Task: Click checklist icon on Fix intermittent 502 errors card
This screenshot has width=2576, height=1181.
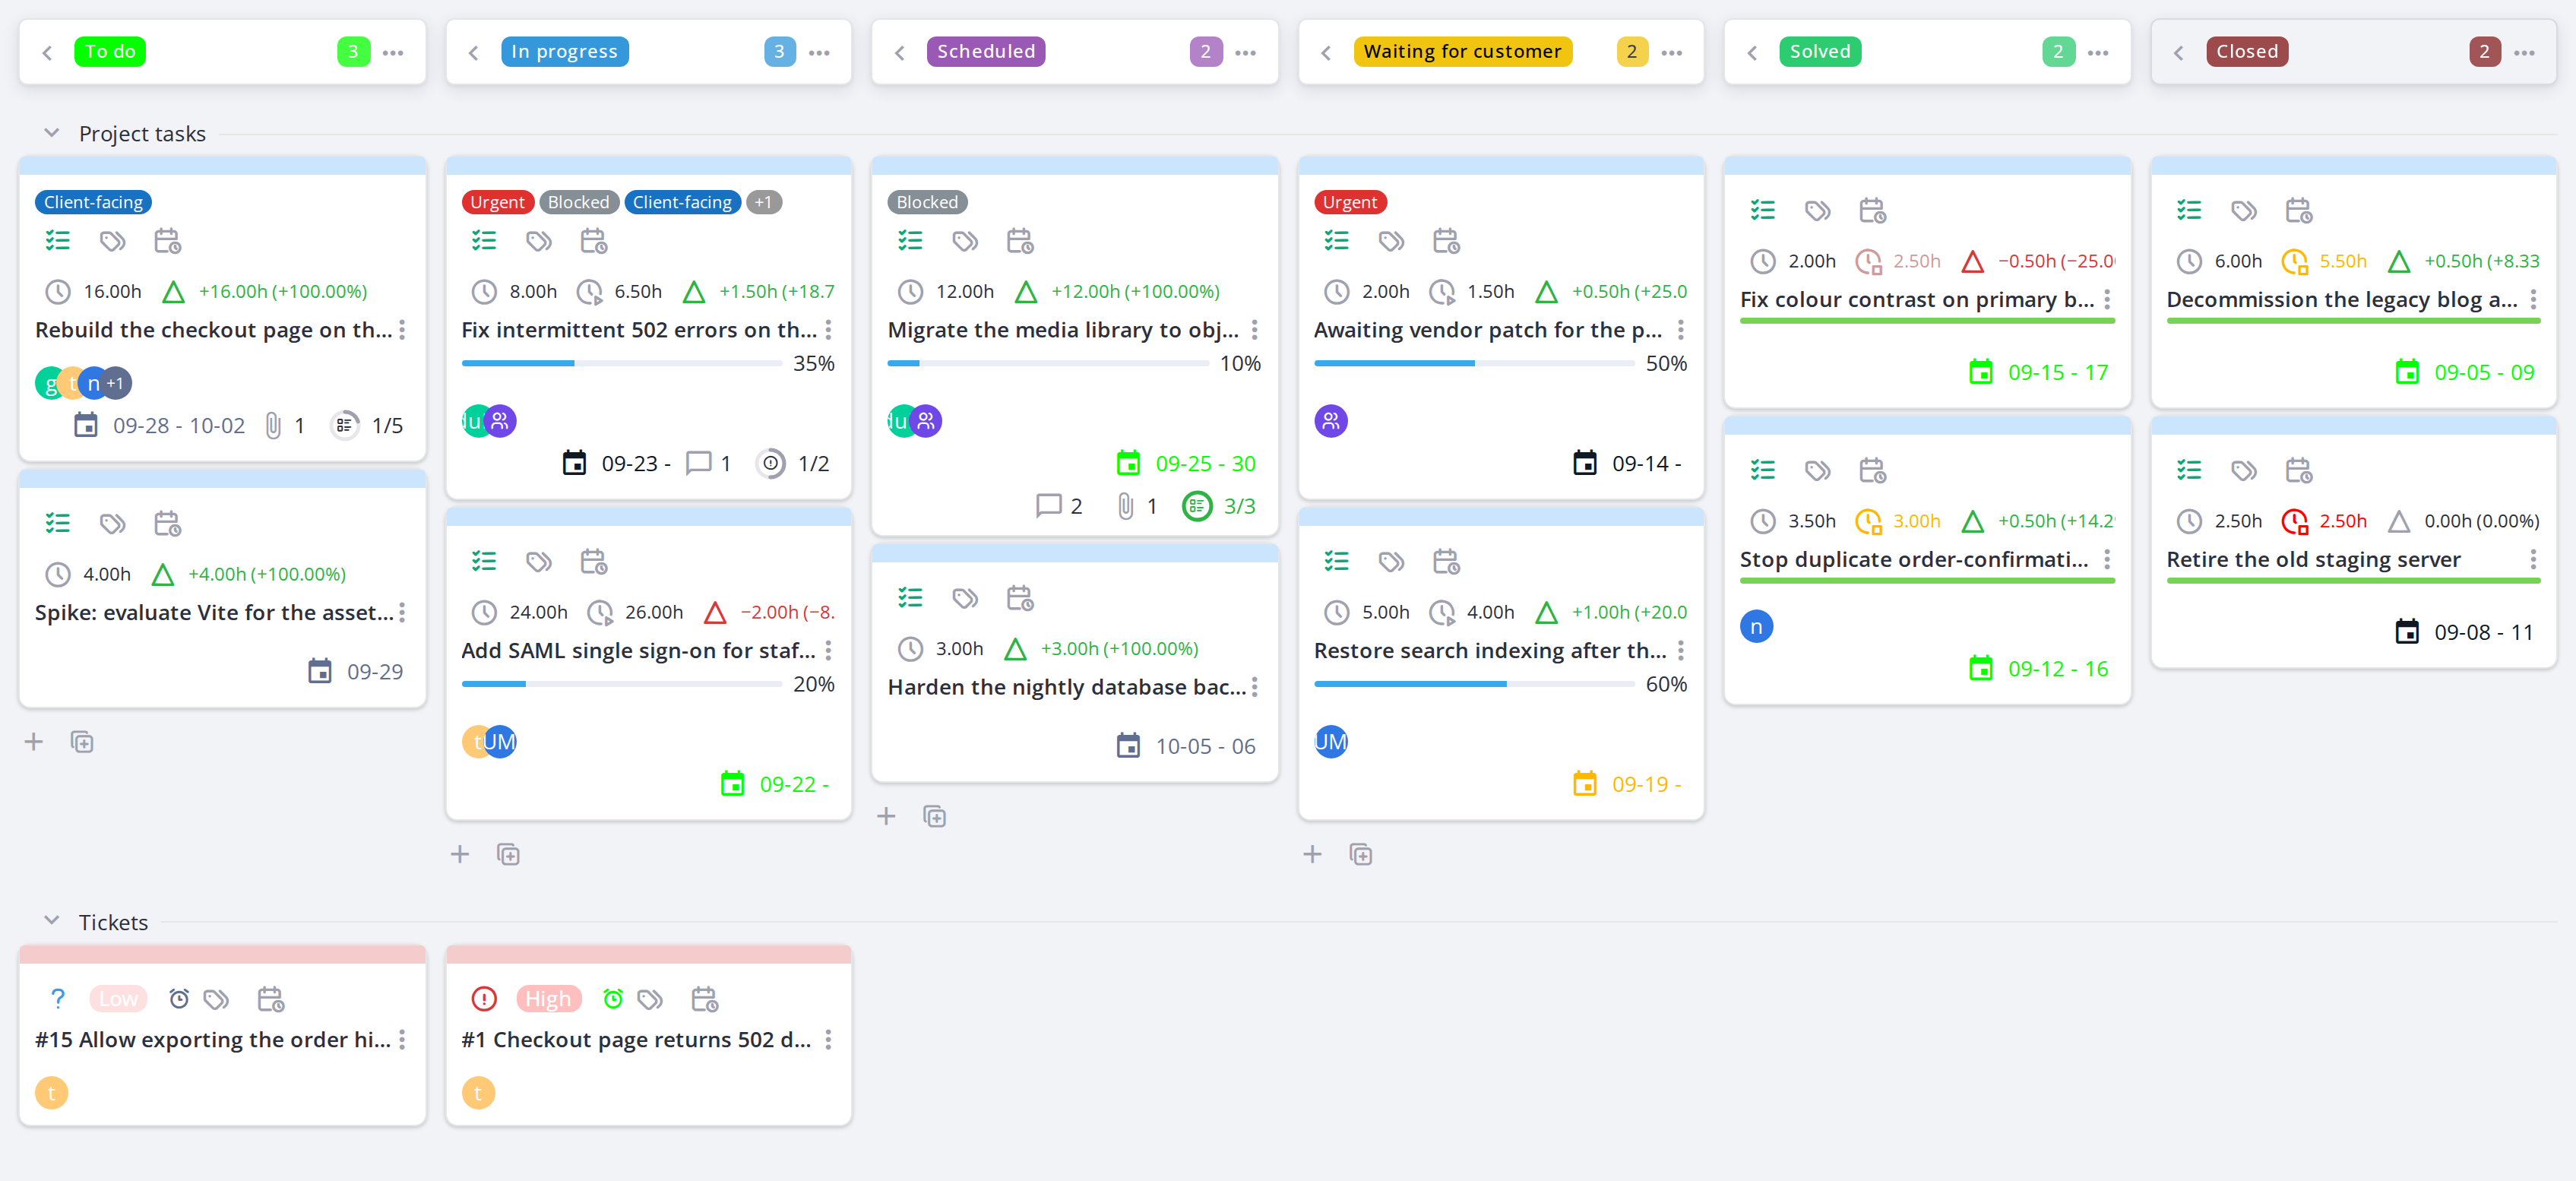Action: (484, 241)
